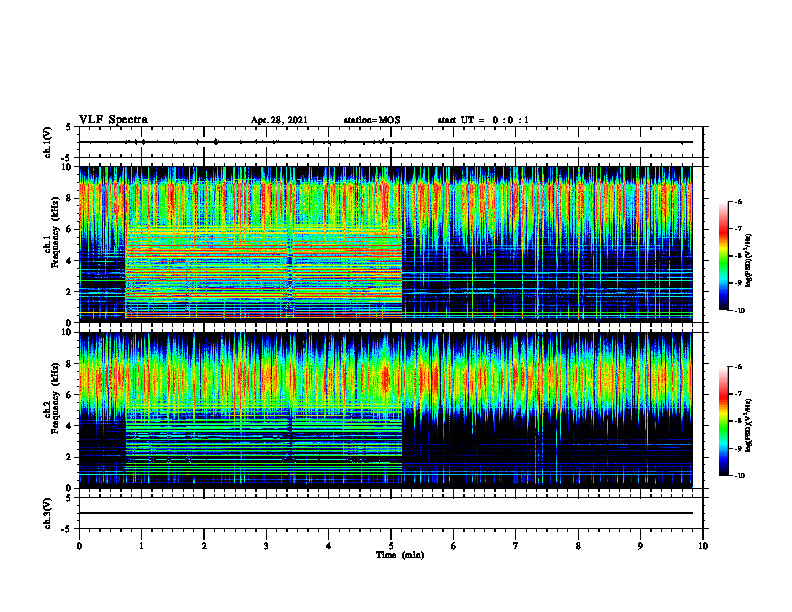Image resolution: width=792 pixels, height=612 pixels.
Task: Click the ch.1 color scale "log(PSD)" unit label
Action: pos(750,260)
